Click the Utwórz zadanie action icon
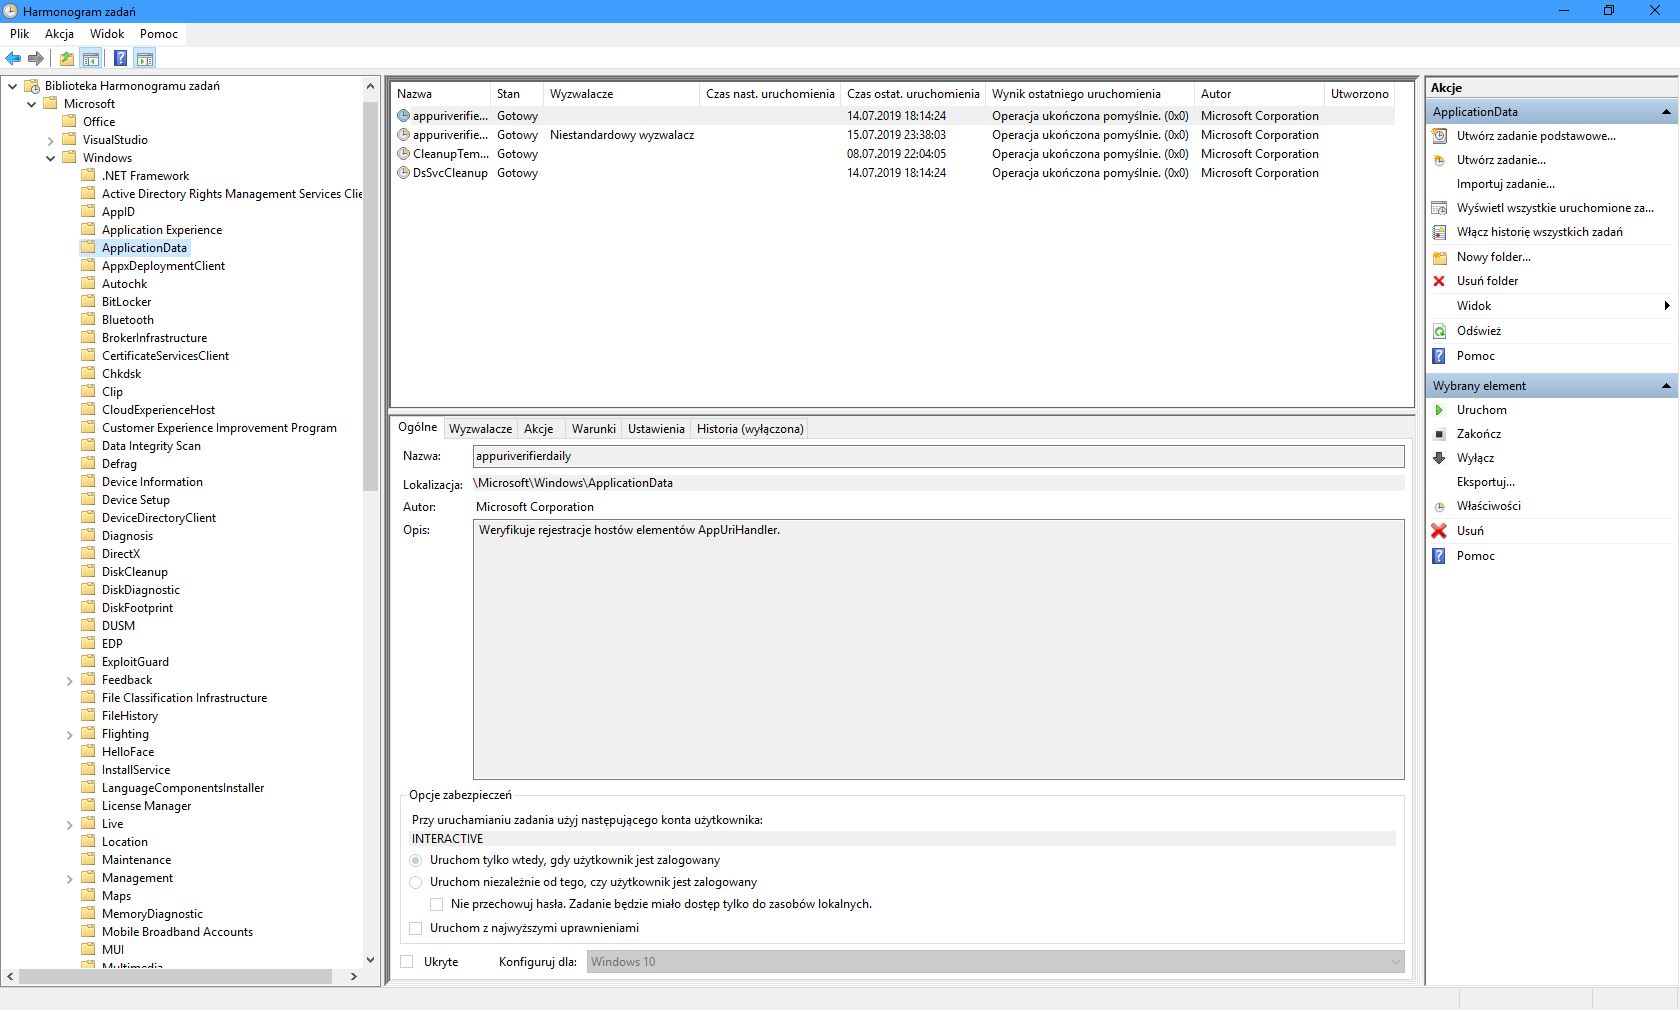Screen dimensions: 1680x1010 1439,160
